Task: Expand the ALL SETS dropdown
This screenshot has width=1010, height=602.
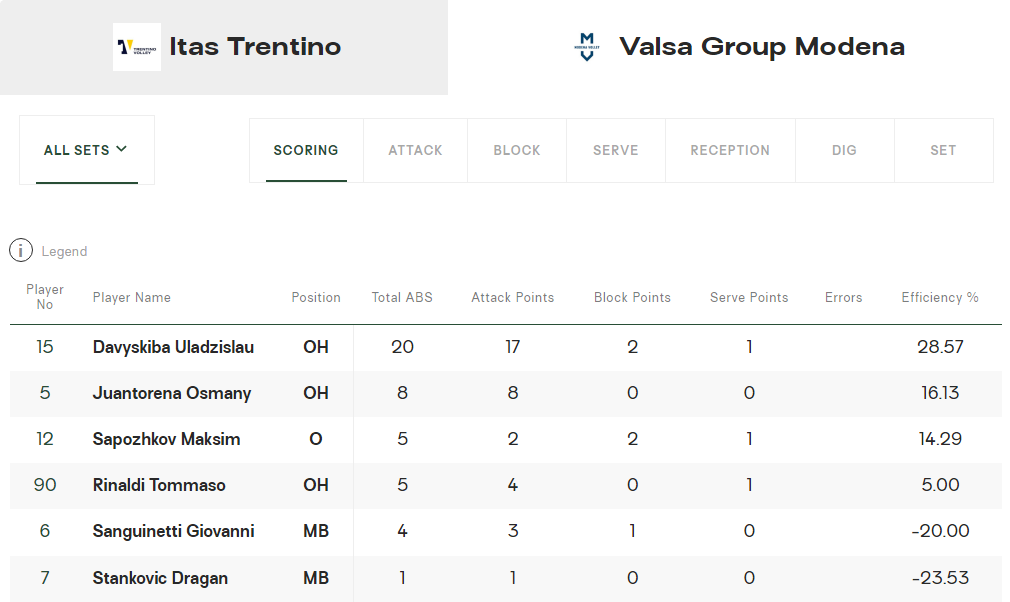Action: coord(87,150)
